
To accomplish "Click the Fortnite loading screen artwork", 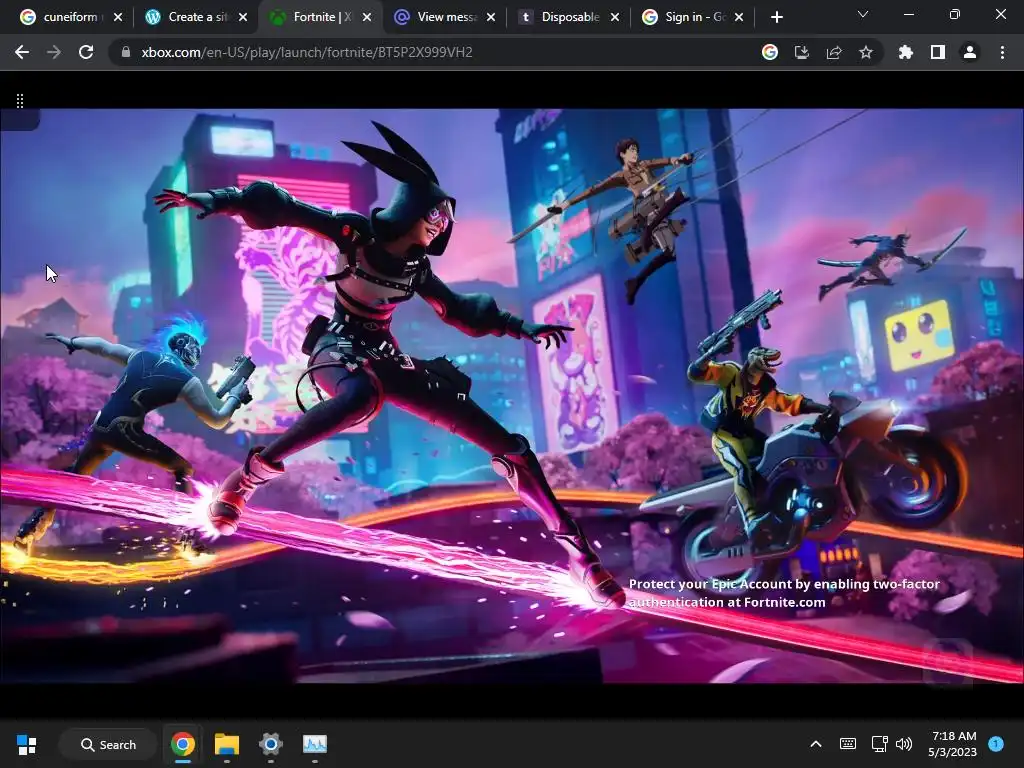I will coord(512,396).
